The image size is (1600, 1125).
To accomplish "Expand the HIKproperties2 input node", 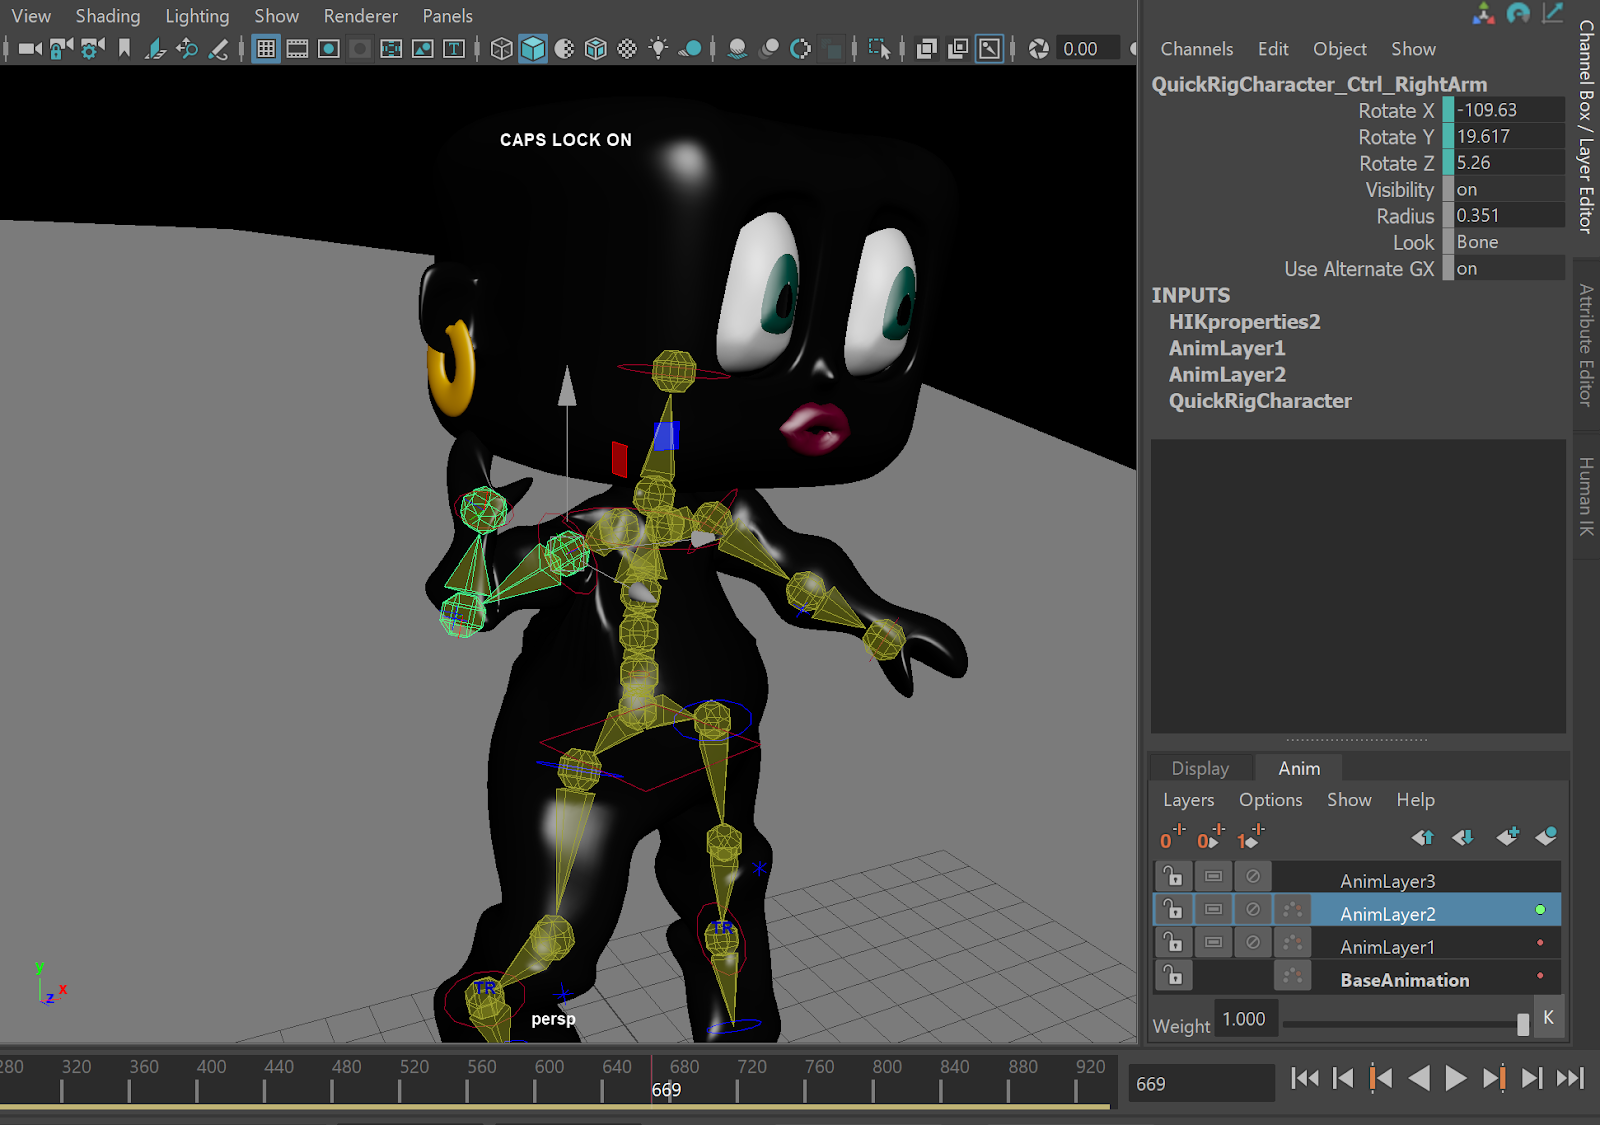I will coord(1244,322).
